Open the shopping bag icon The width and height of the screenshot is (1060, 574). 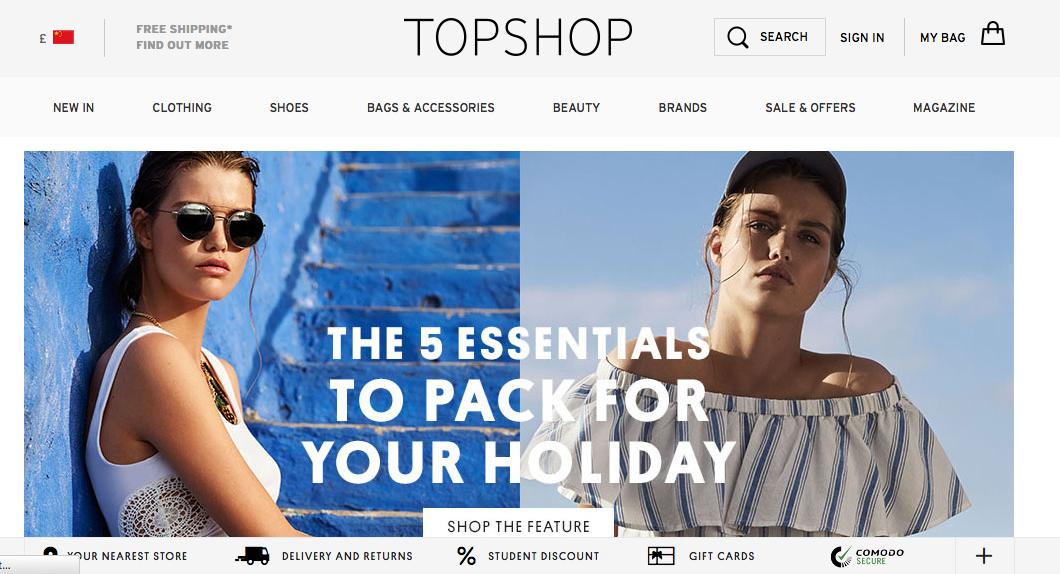pos(992,34)
